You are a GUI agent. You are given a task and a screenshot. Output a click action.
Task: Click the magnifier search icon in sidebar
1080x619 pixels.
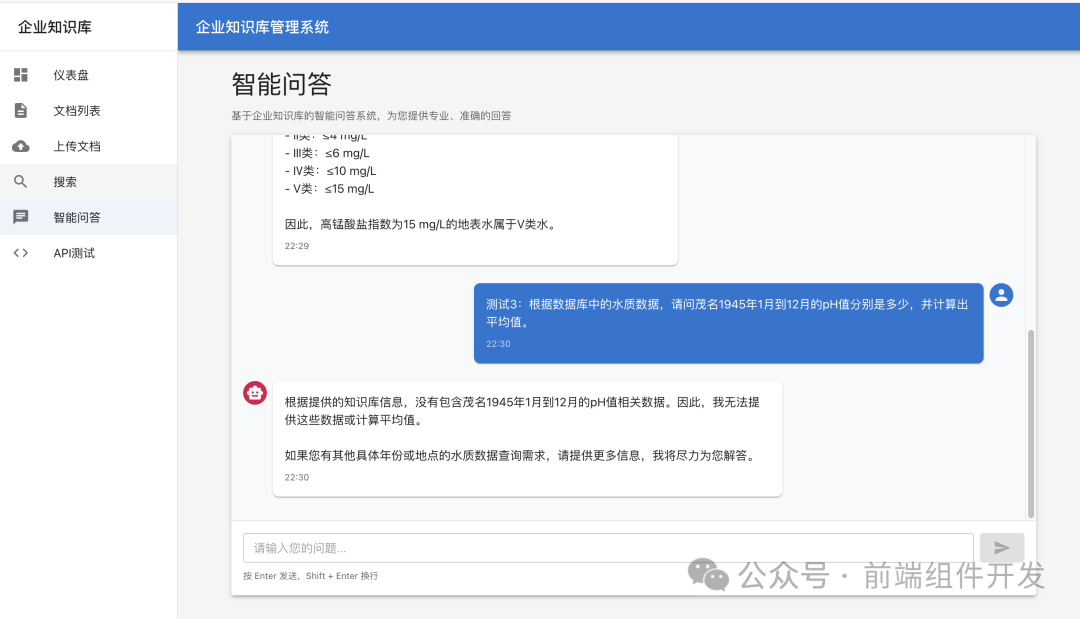(x=21, y=182)
